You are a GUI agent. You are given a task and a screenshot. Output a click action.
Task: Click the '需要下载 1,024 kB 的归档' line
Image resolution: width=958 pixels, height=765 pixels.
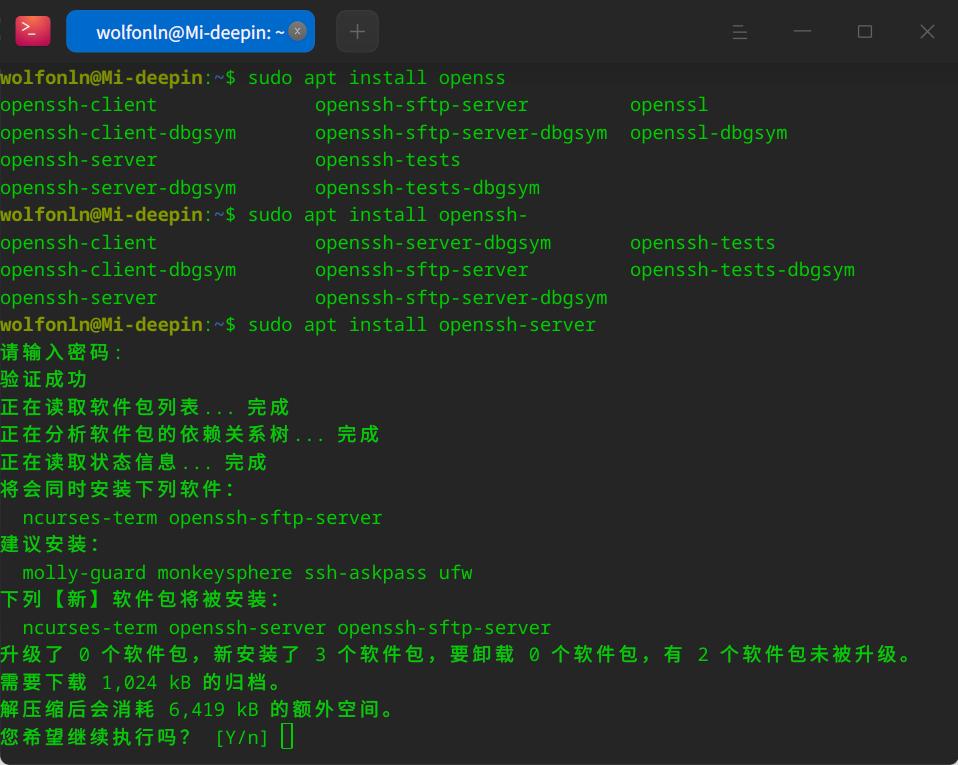pyautogui.click(x=141, y=682)
